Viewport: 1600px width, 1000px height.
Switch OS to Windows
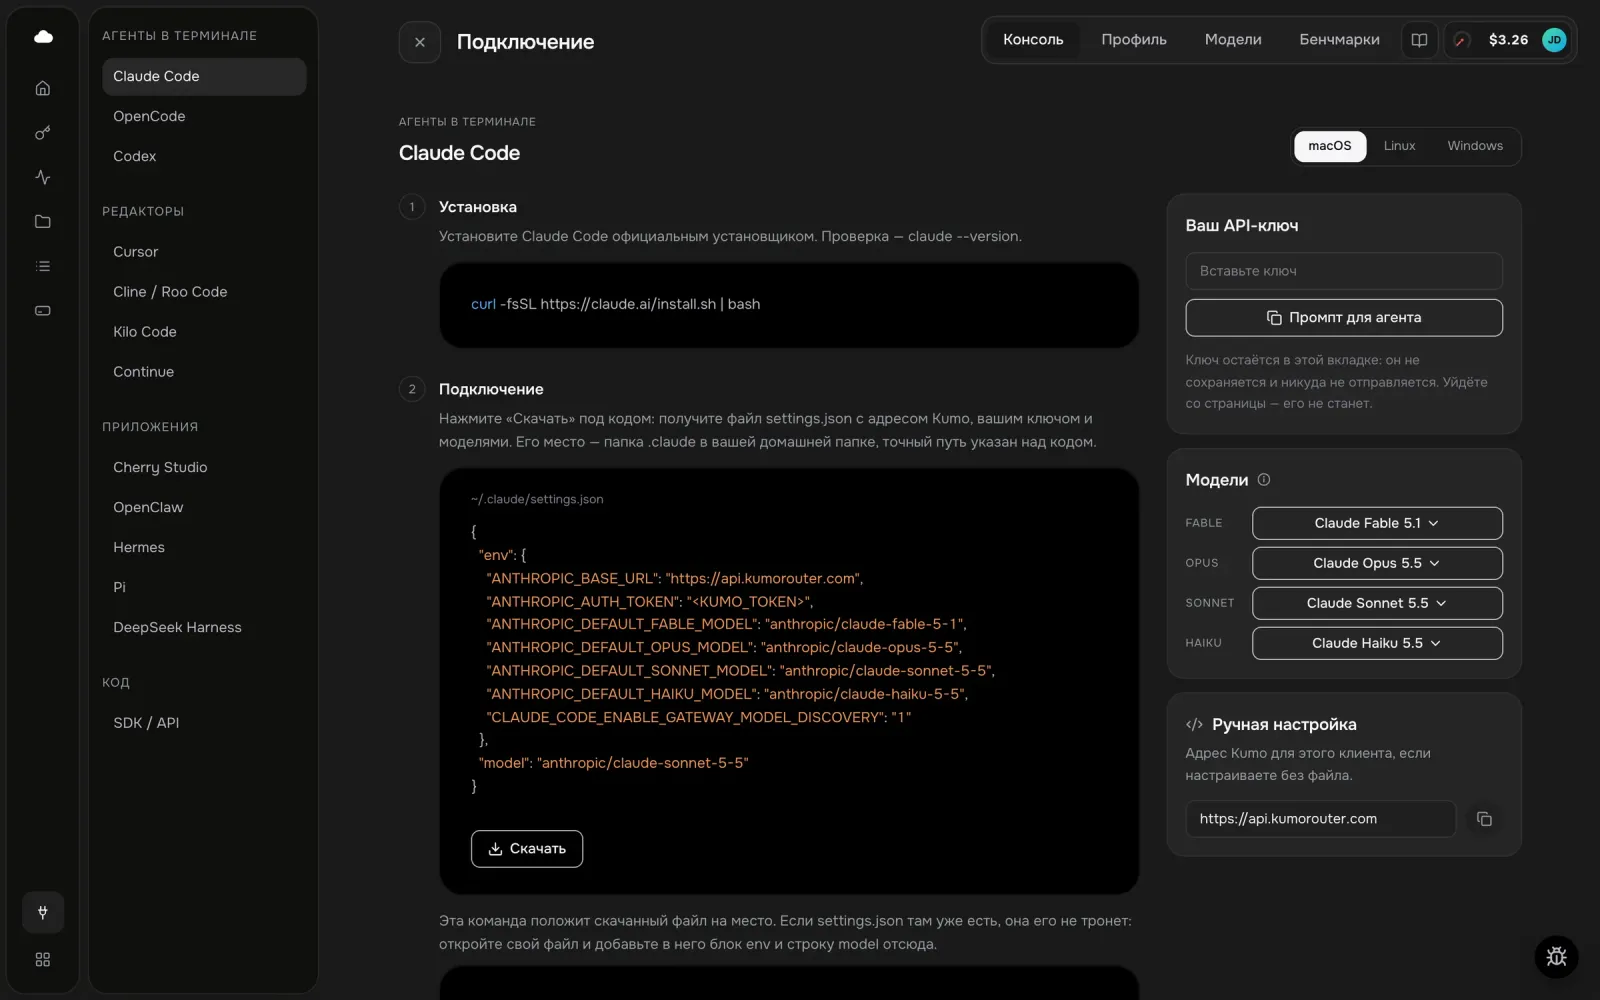click(1475, 146)
